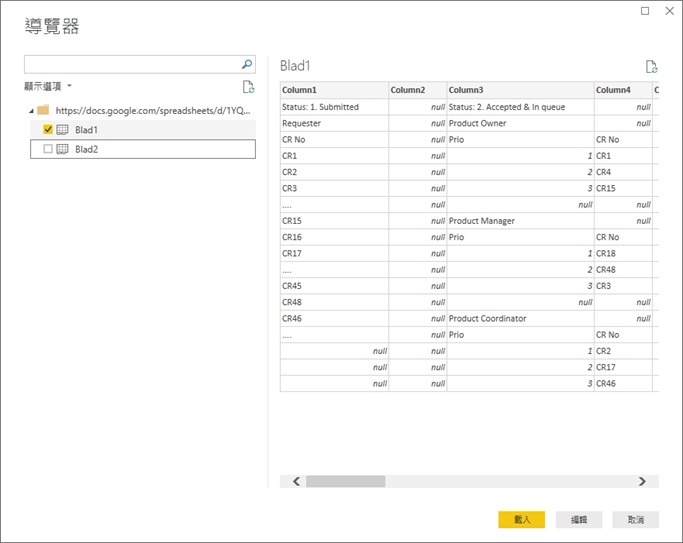Click the 編輯 (Edit) button
The image size is (683, 543).
(x=579, y=519)
